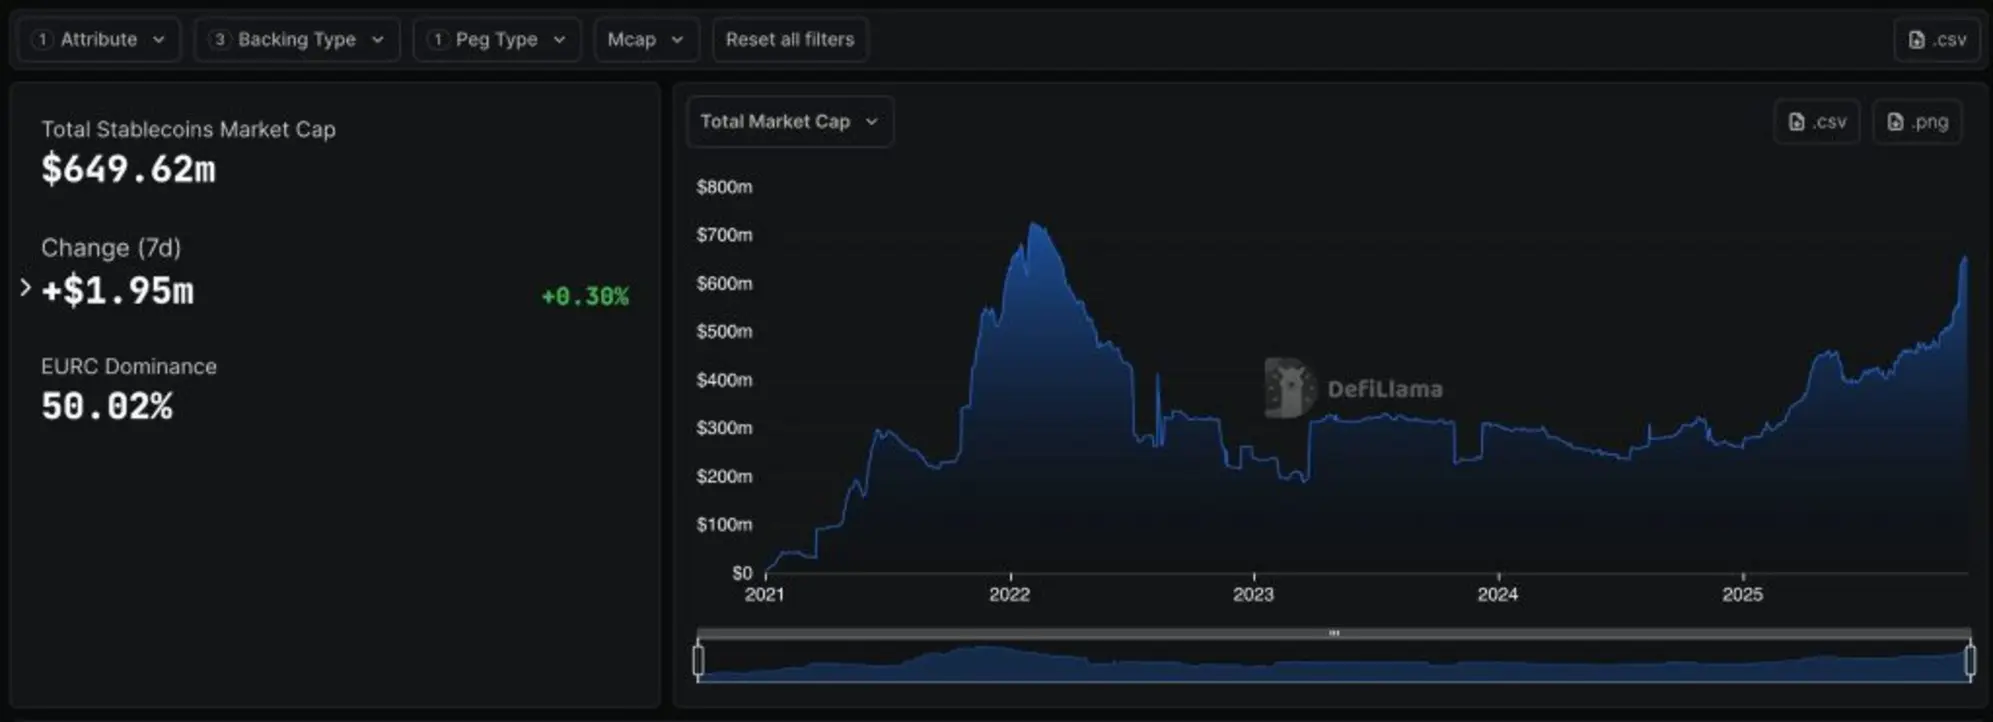Click the DefiLlama watermark logo on chart
Image resolution: width=1993 pixels, height=722 pixels.
click(1288, 388)
